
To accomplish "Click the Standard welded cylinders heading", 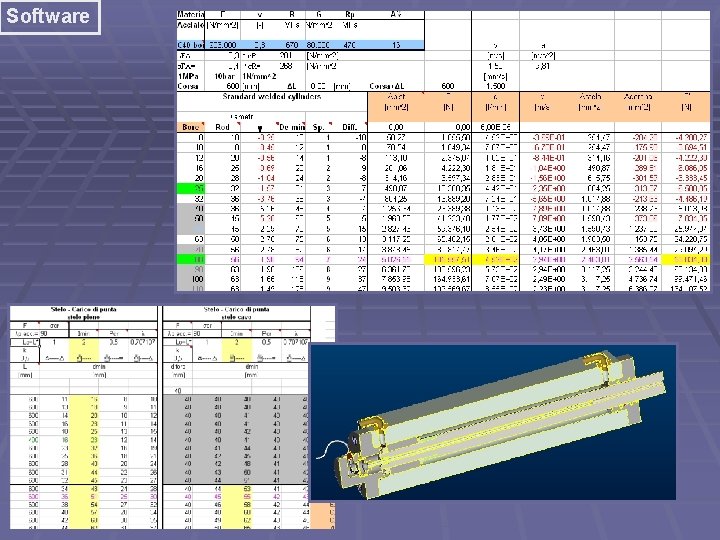I will pyautogui.click(x=272, y=96).
